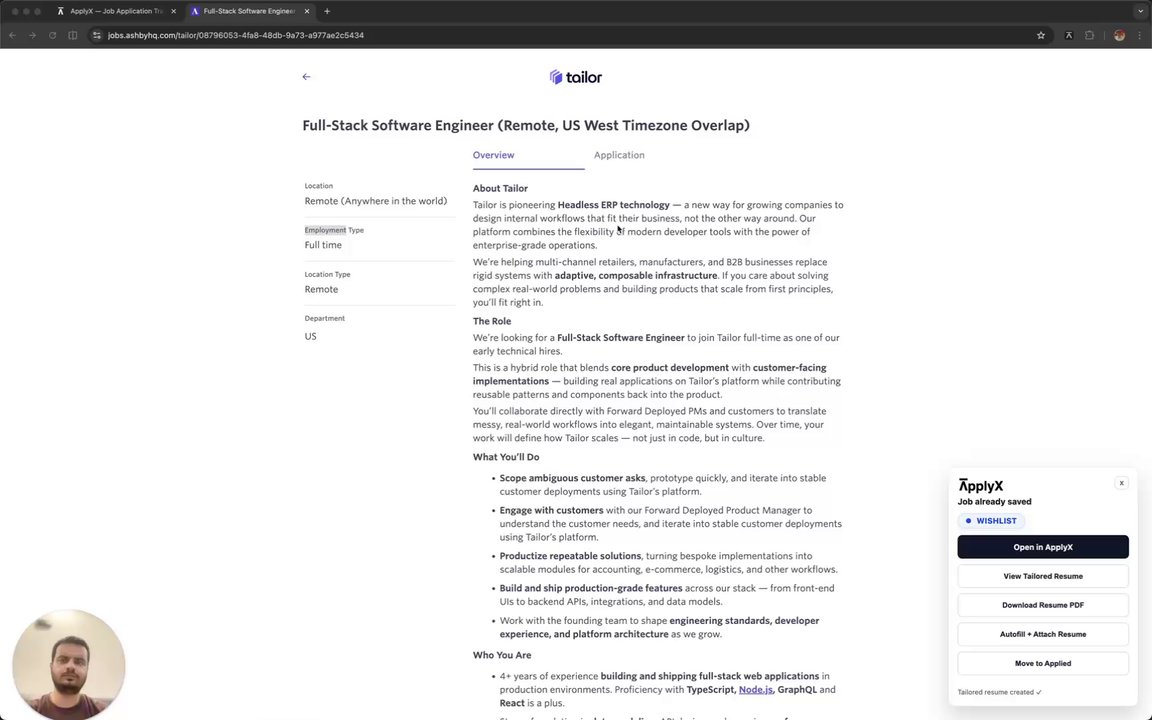Screen dimensions: 1152x720
Task: Go back using the purple arrow on the page
Action: pyautogui.click(x=306, y=76)
